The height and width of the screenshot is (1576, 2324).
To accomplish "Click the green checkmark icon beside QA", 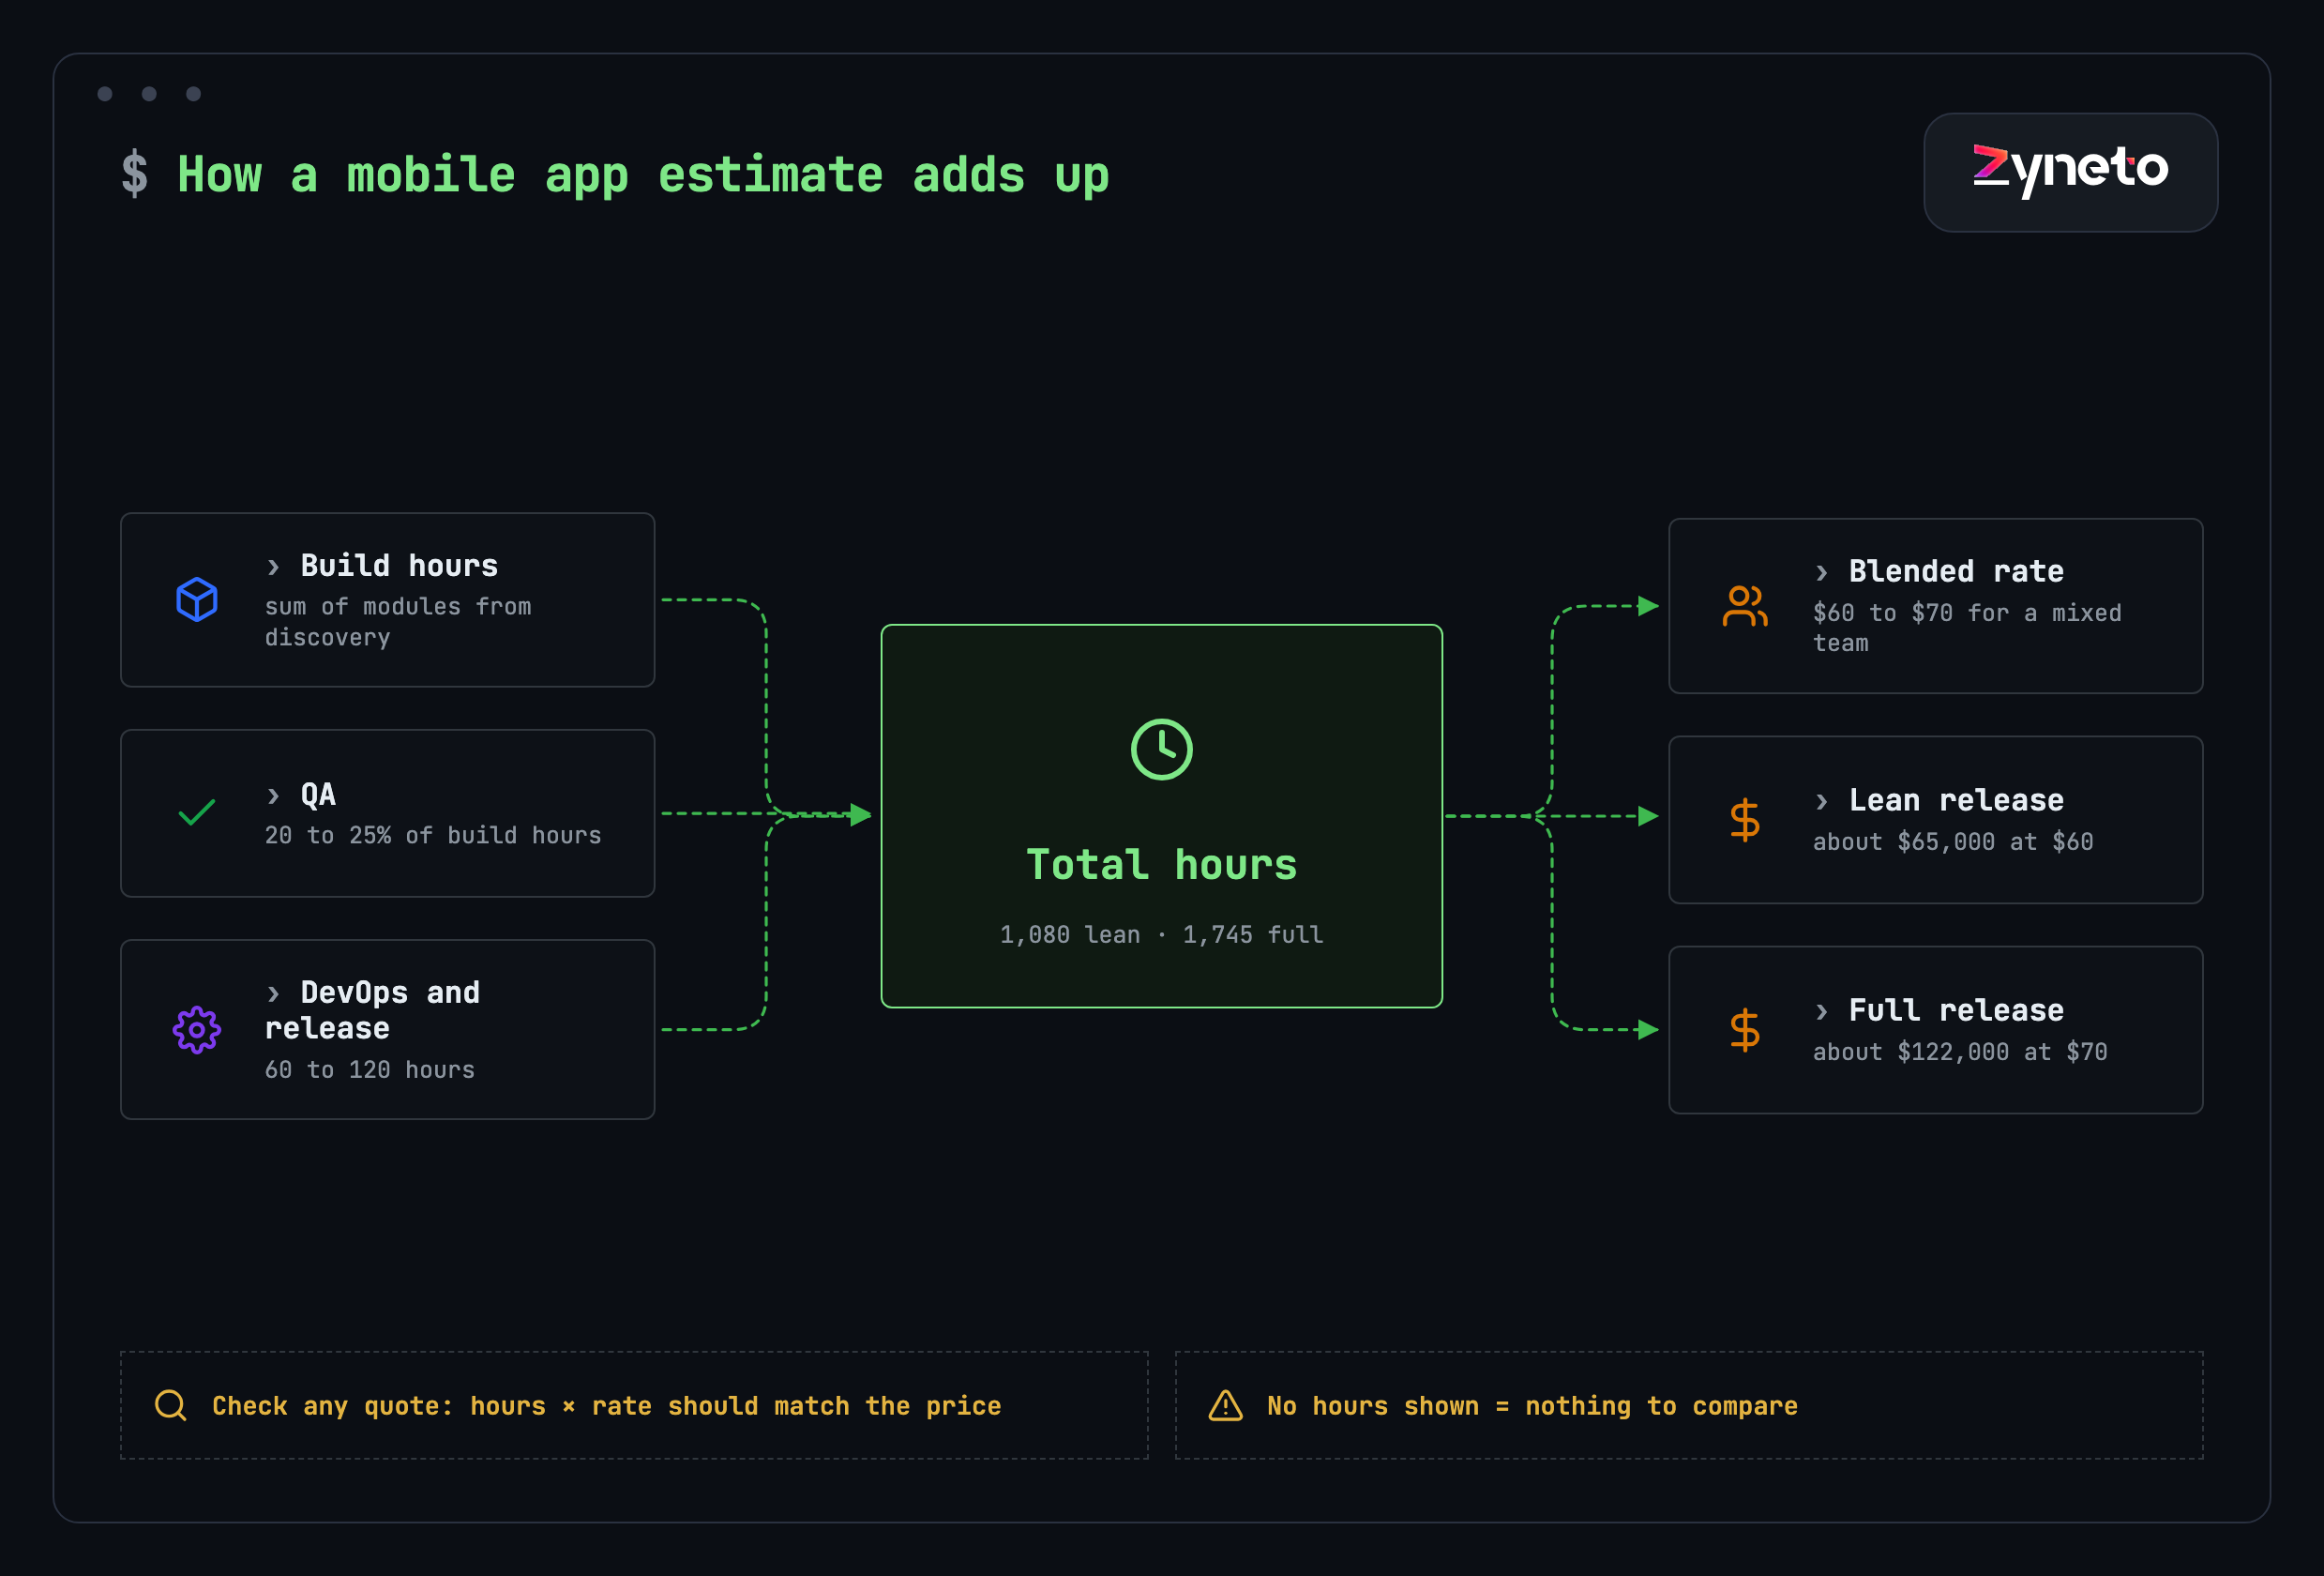I will 197,813.
